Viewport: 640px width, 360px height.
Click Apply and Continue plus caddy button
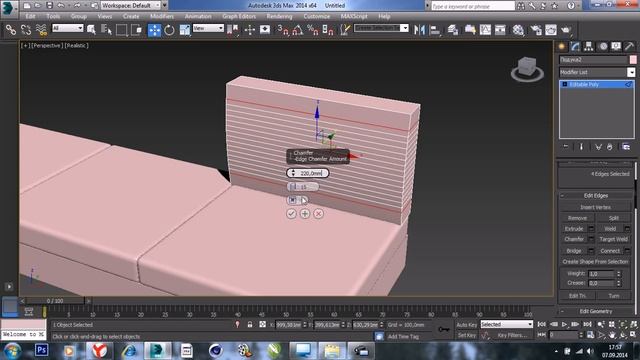click(x=305, y=213)
